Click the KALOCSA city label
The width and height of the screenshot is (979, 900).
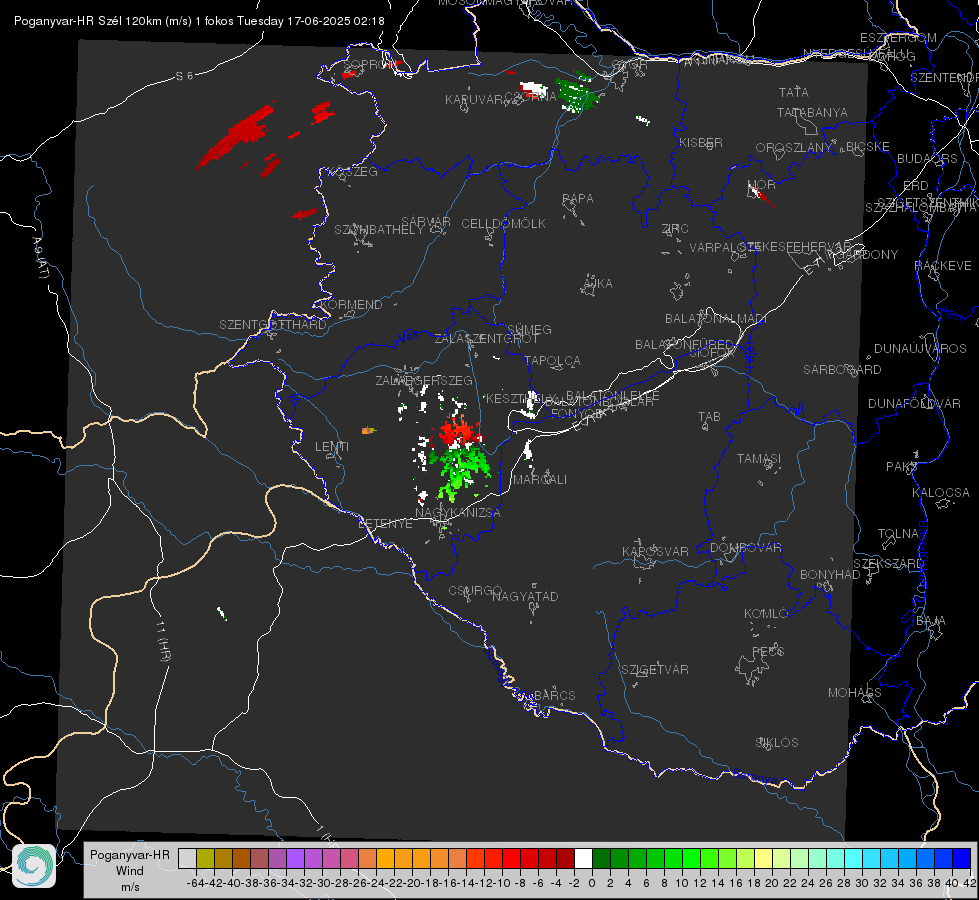[941, 493]
